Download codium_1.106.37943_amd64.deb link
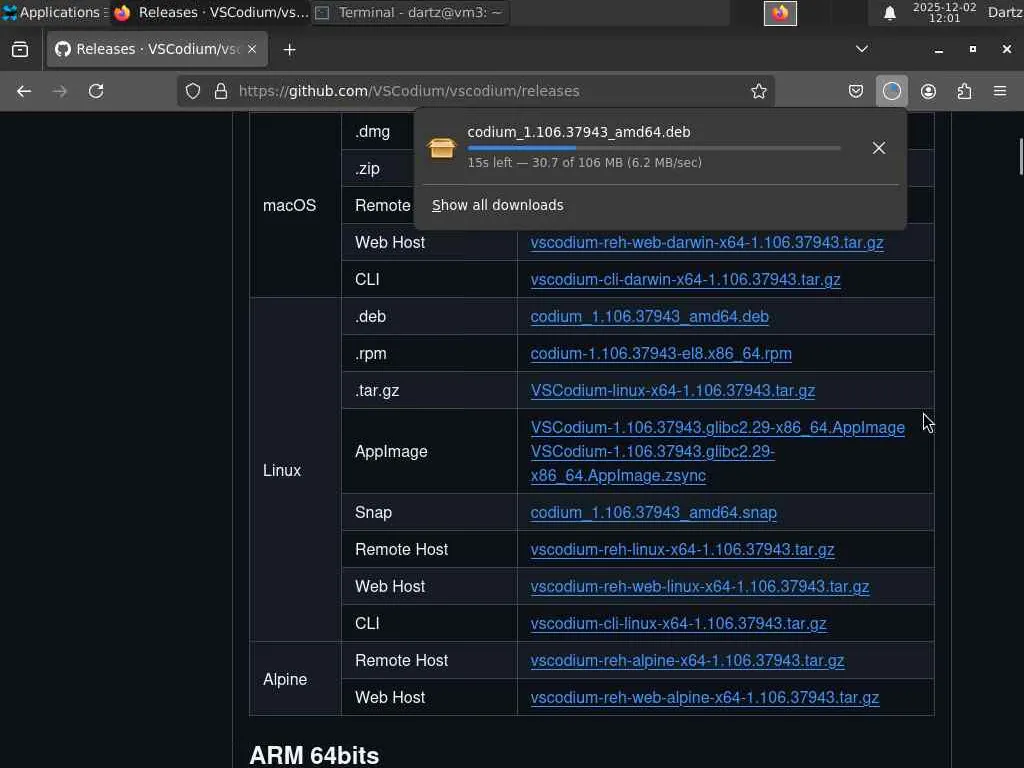Image resolution: width=1024 pixels, height=768 pixels. [x=649, y=317]
